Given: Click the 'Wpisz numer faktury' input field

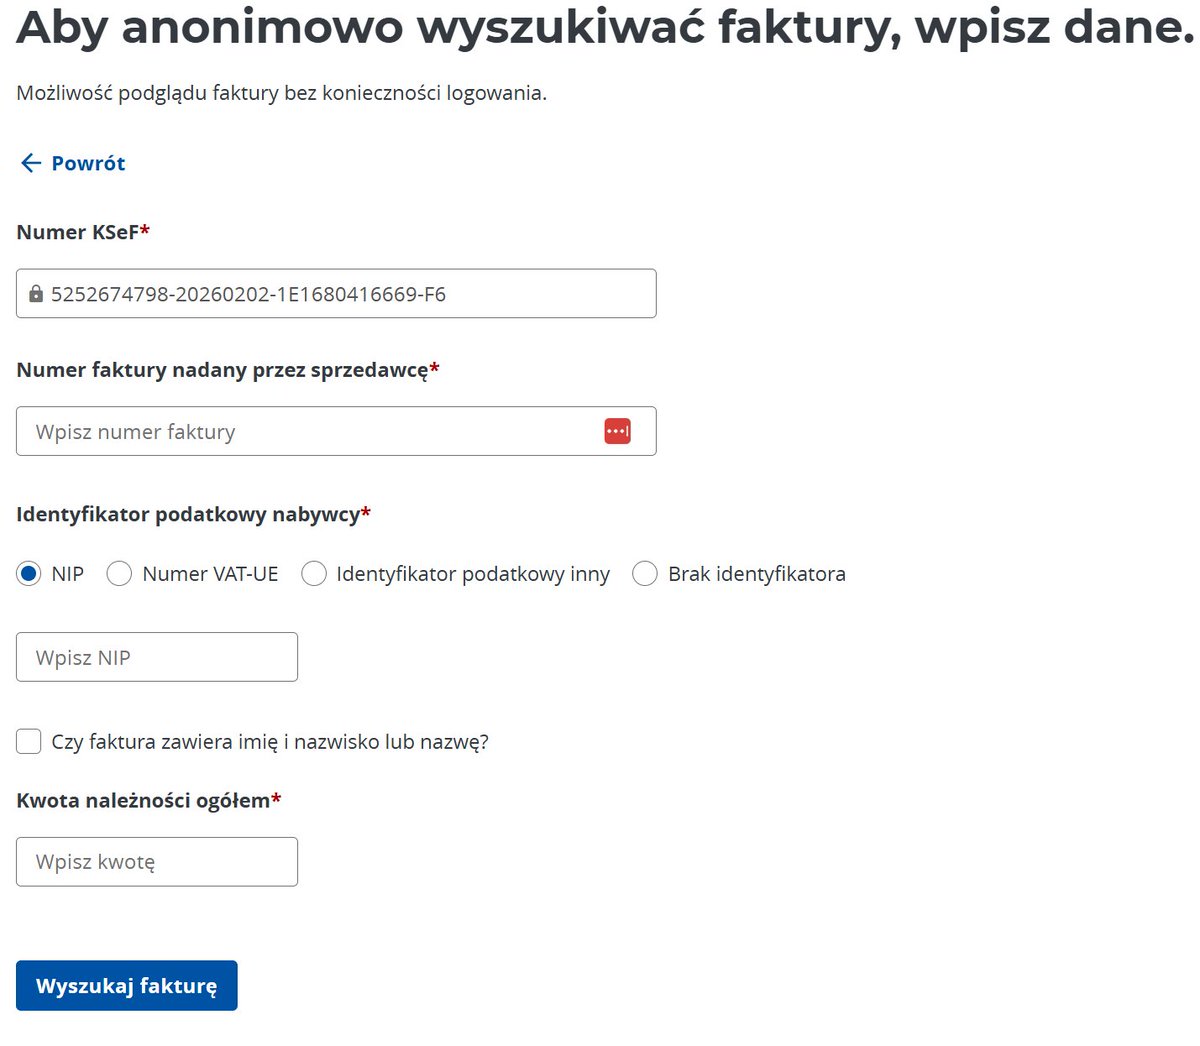Looking at the screenshot, I should click(x=336, y=431).
